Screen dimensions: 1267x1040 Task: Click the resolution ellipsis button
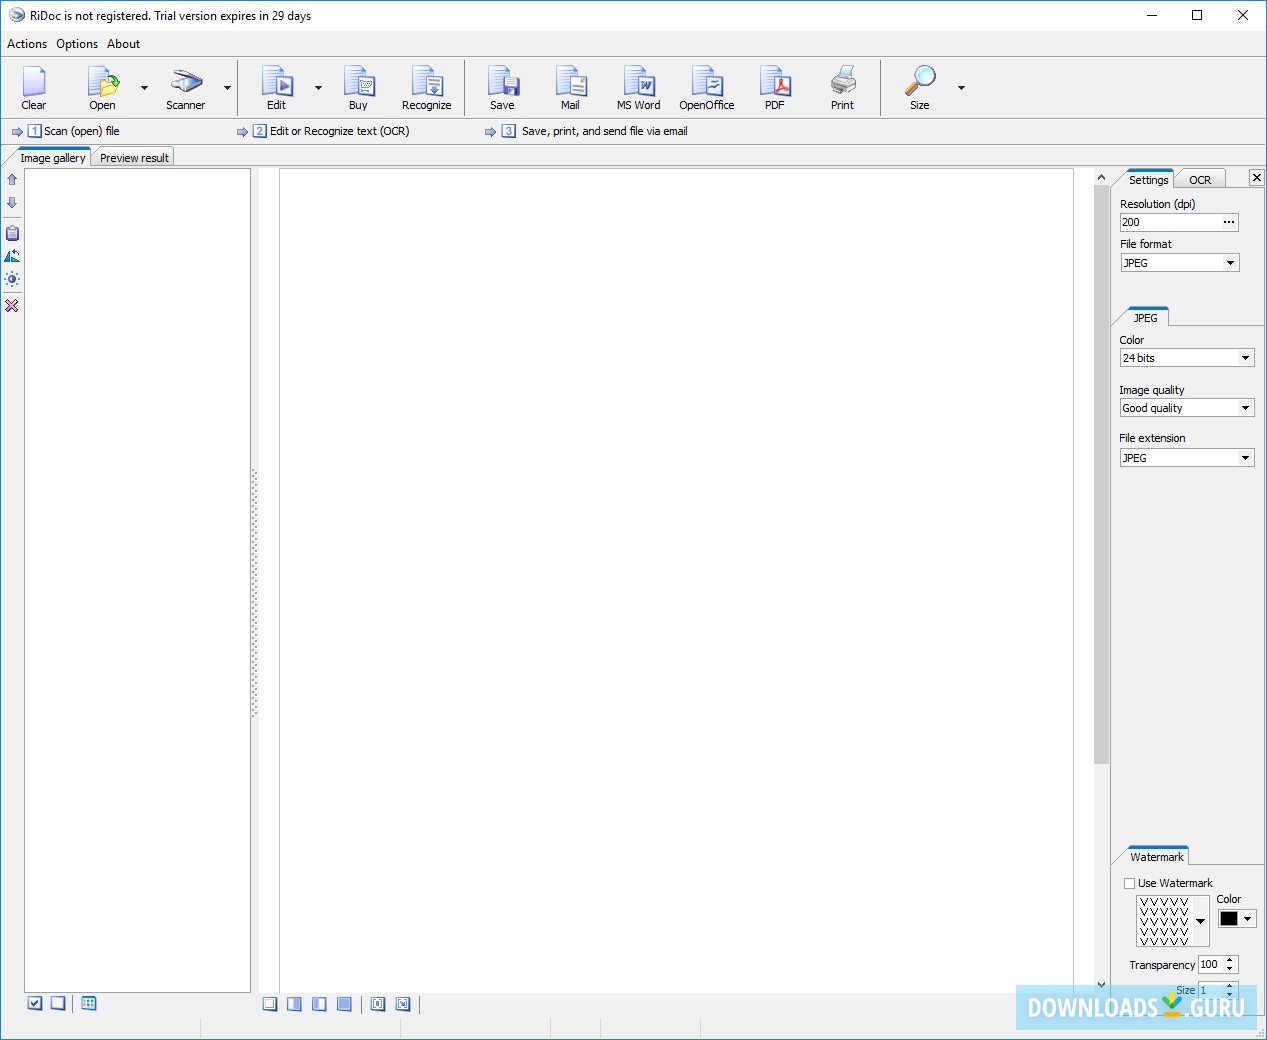[1229, 222]
